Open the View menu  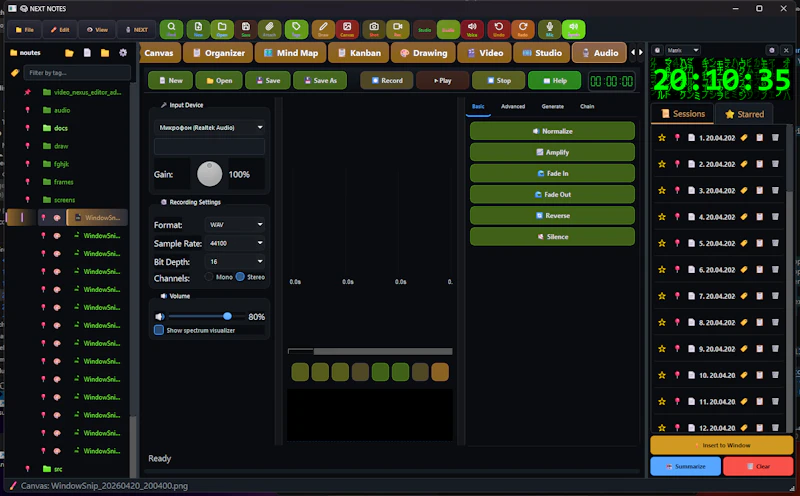tap(97, 30)
